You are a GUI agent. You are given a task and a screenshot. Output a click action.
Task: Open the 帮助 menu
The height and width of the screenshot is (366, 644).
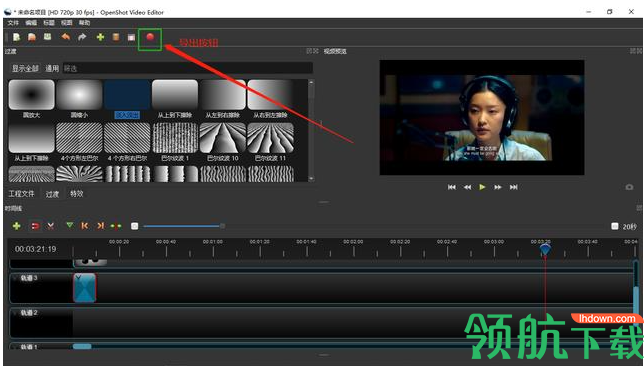pos(84,23)
